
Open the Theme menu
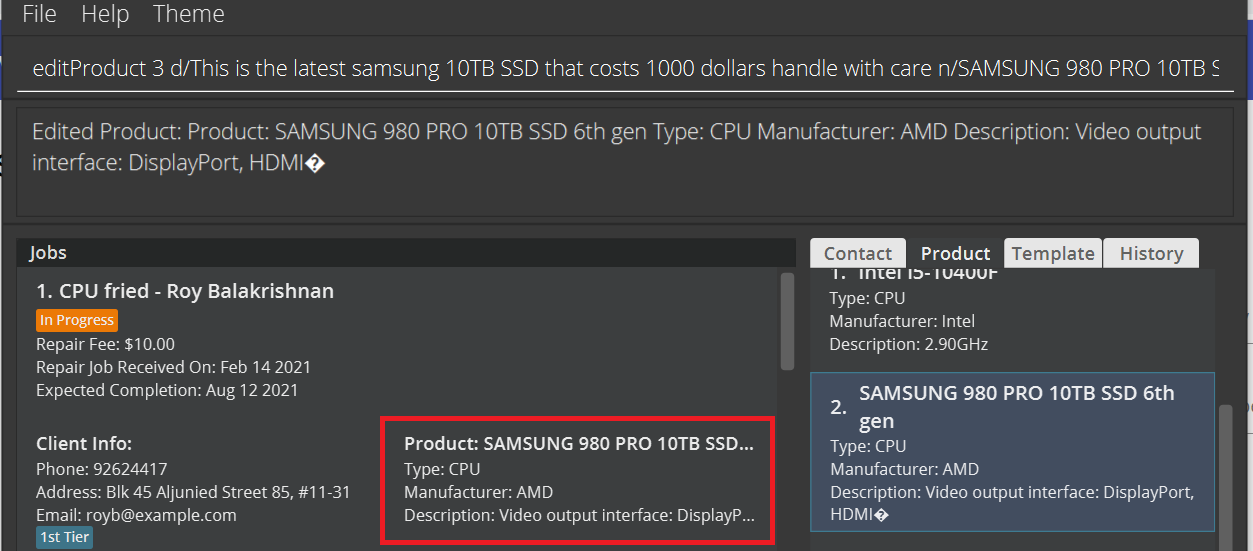[x=189, y=15]
